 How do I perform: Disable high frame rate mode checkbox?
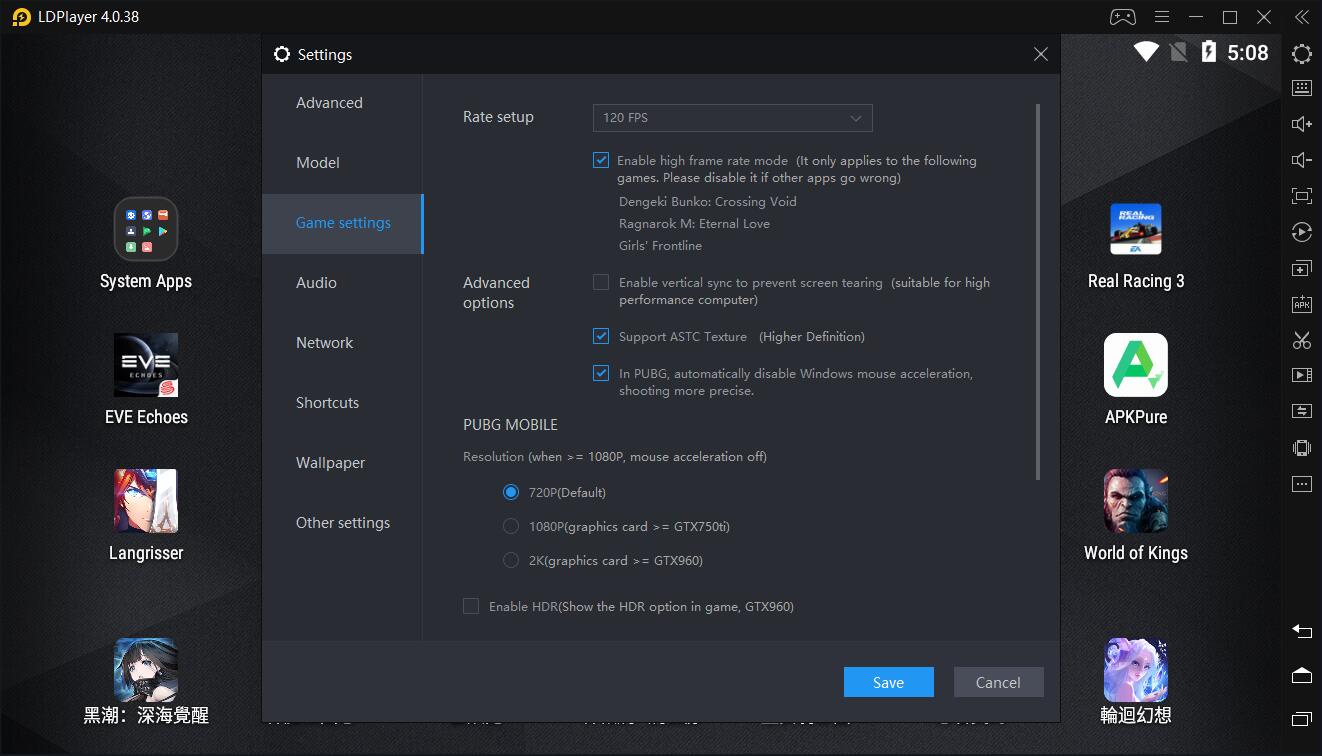coord(601,160)
